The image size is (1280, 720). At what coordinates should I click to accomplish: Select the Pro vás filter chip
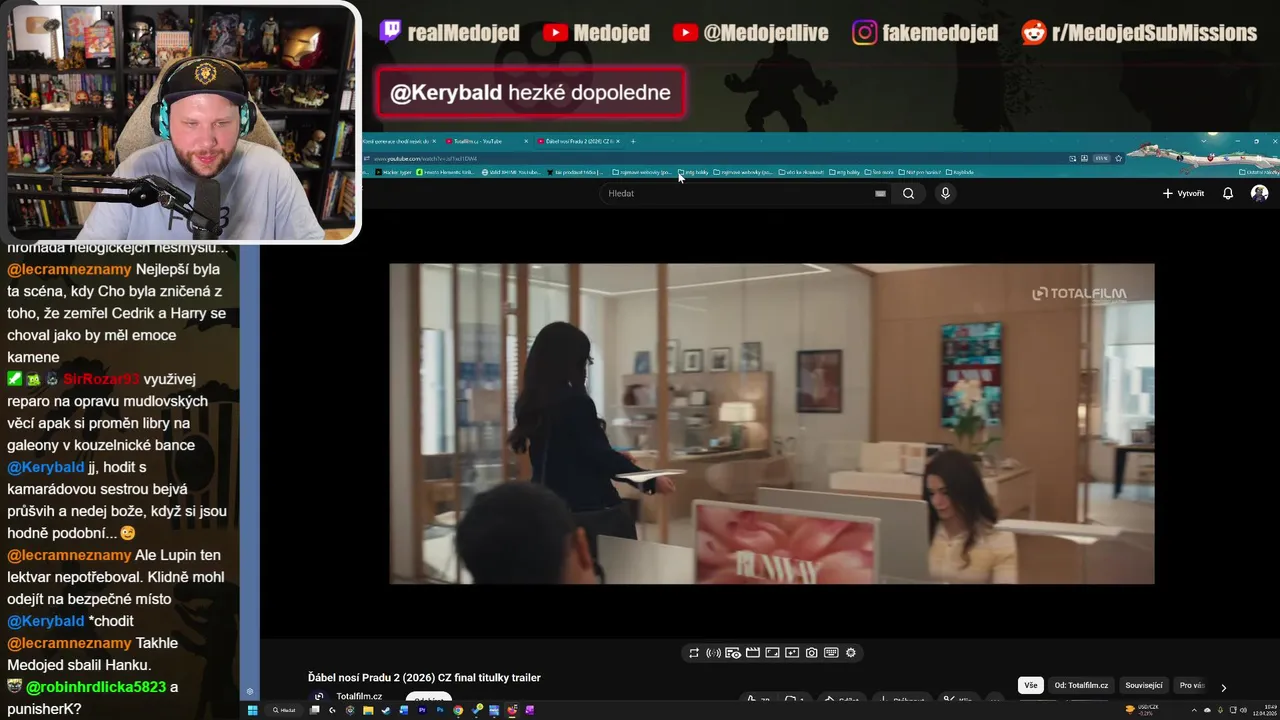coord(1192,685)
